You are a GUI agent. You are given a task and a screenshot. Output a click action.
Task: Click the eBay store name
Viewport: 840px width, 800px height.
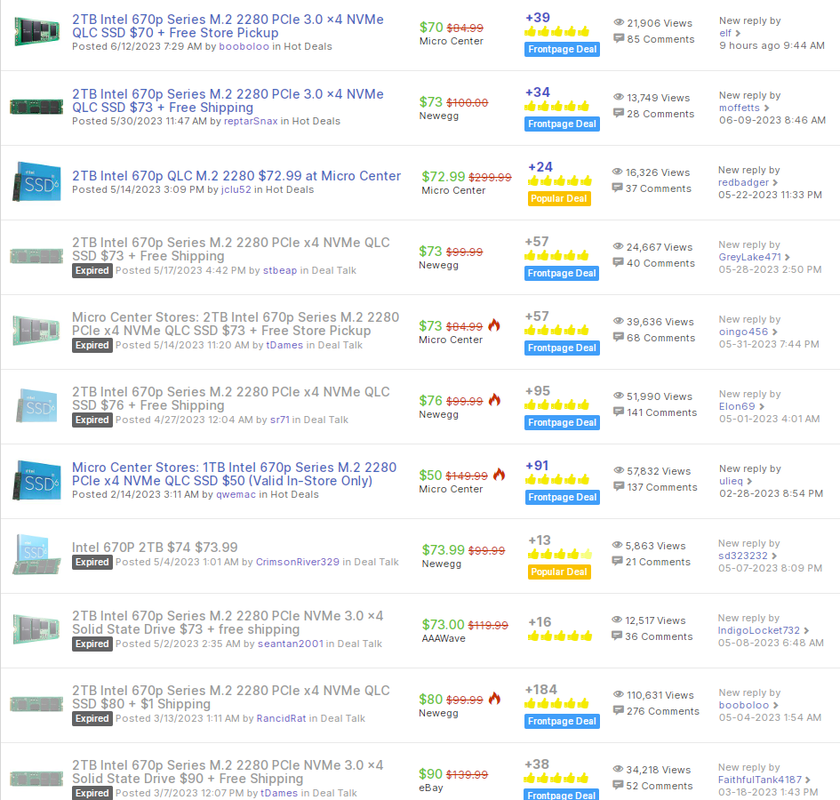(x=431, y=788)
